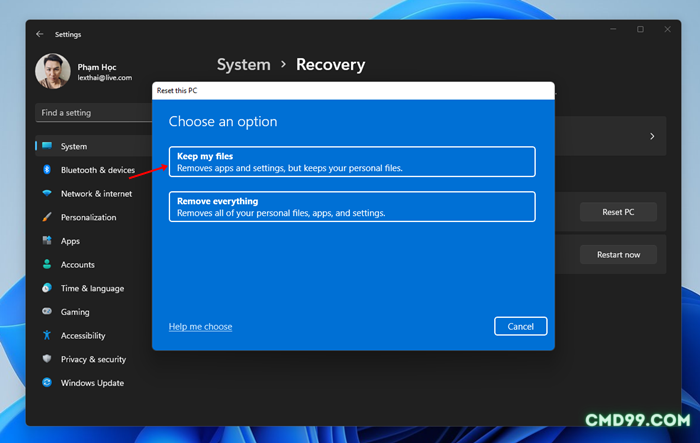700x443 pixels.
Task: Open the Phạm Học profile picture
Action: point(53,71)
